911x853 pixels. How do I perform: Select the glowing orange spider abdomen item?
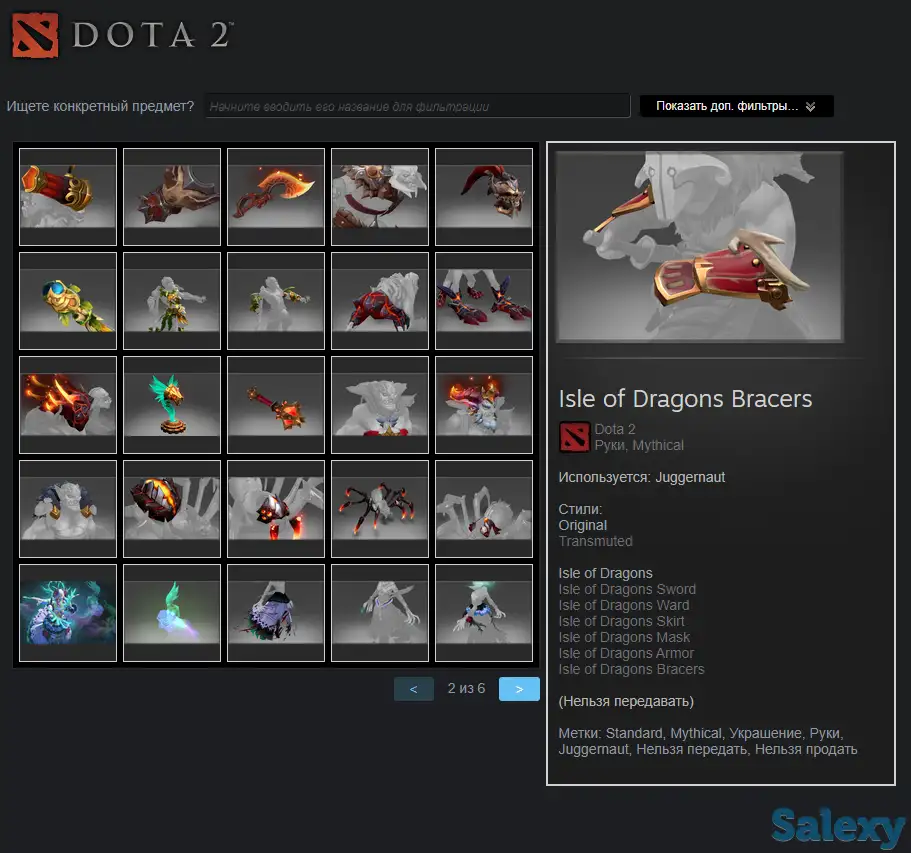(172, 508)
